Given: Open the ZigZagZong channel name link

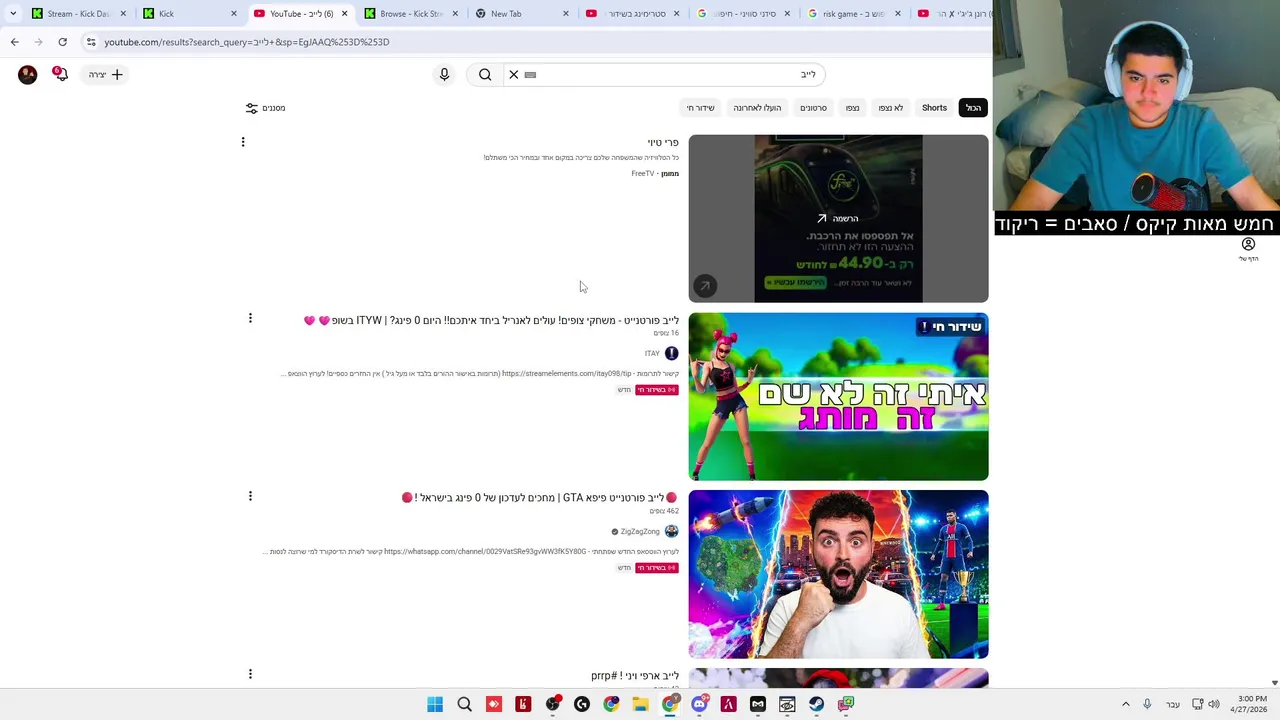Looking at the screenshot, I should coord(640,532).
